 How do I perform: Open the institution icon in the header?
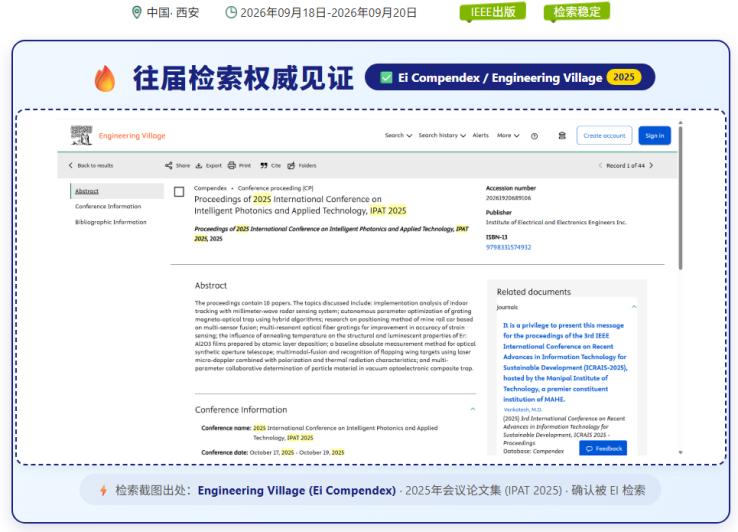pos(562,136)
